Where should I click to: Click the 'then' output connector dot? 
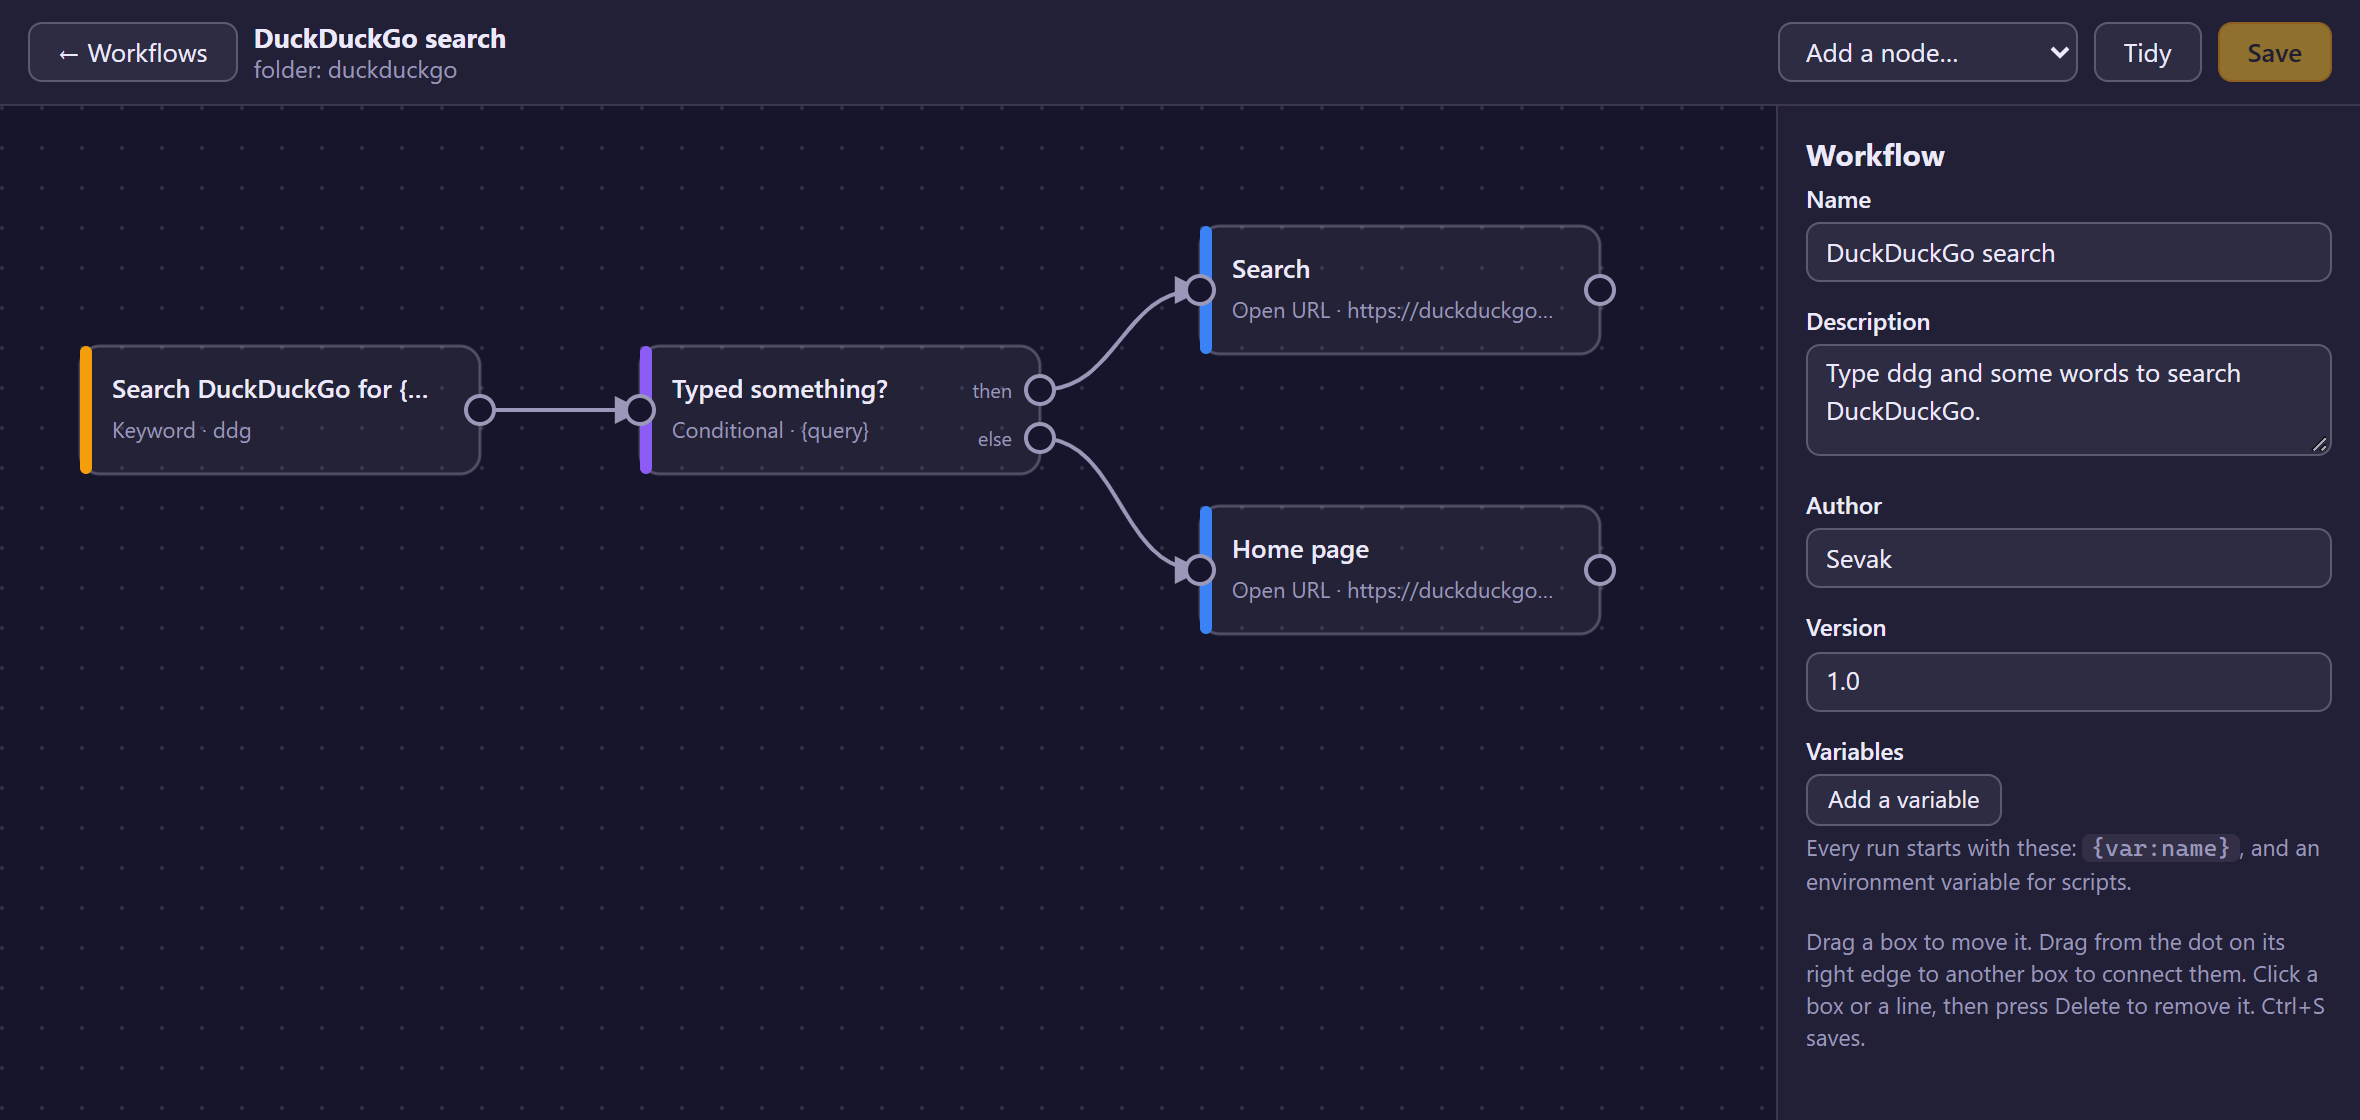[1040, 390]
